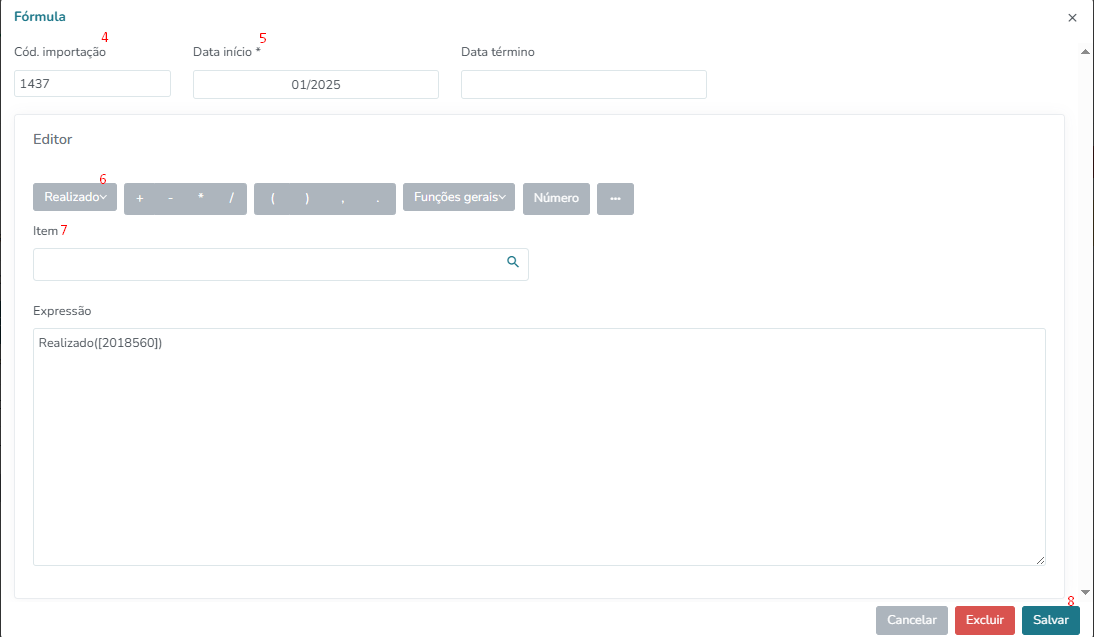Click into the Expressão text area
Image resolution: width=1094 pixels, height=637 pixels.
pos(539,447)
